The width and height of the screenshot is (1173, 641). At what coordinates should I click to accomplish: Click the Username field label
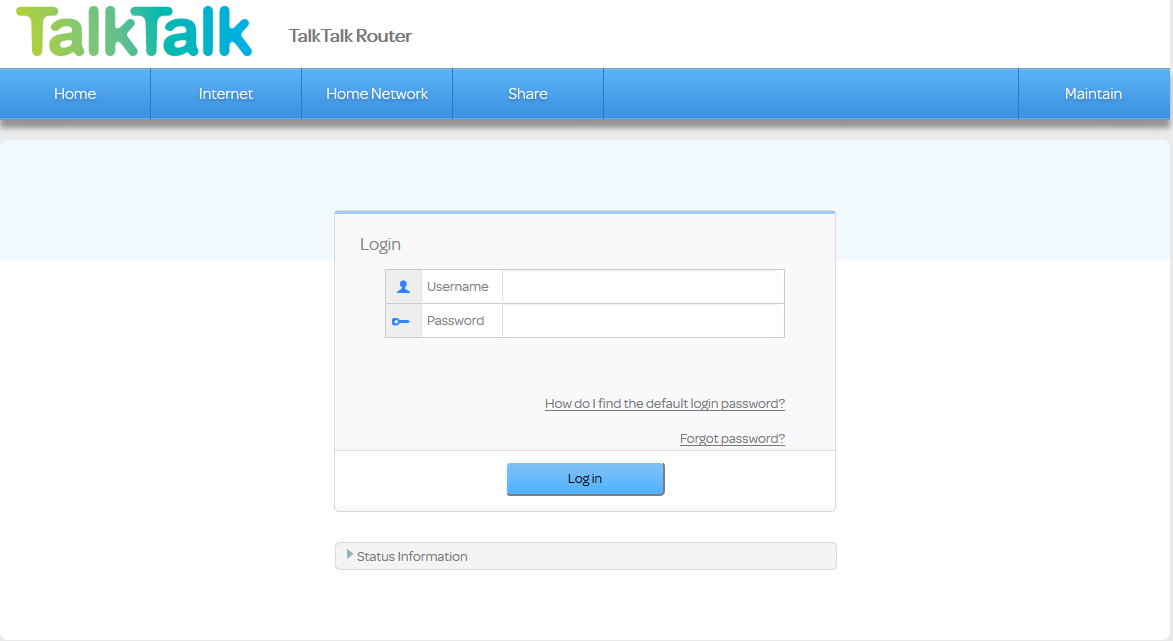click(457, 286)
